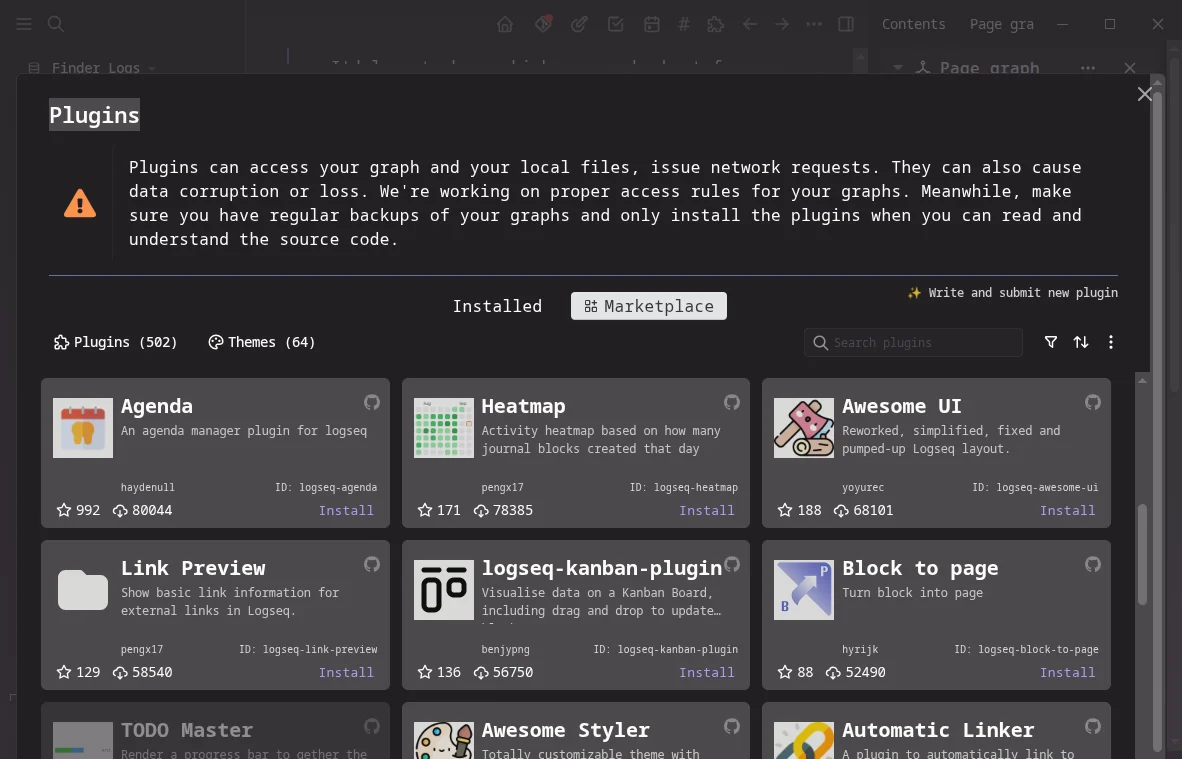Click the Block to page star icon
This screenshot has width=1182, height=759.
coord(785,672)
